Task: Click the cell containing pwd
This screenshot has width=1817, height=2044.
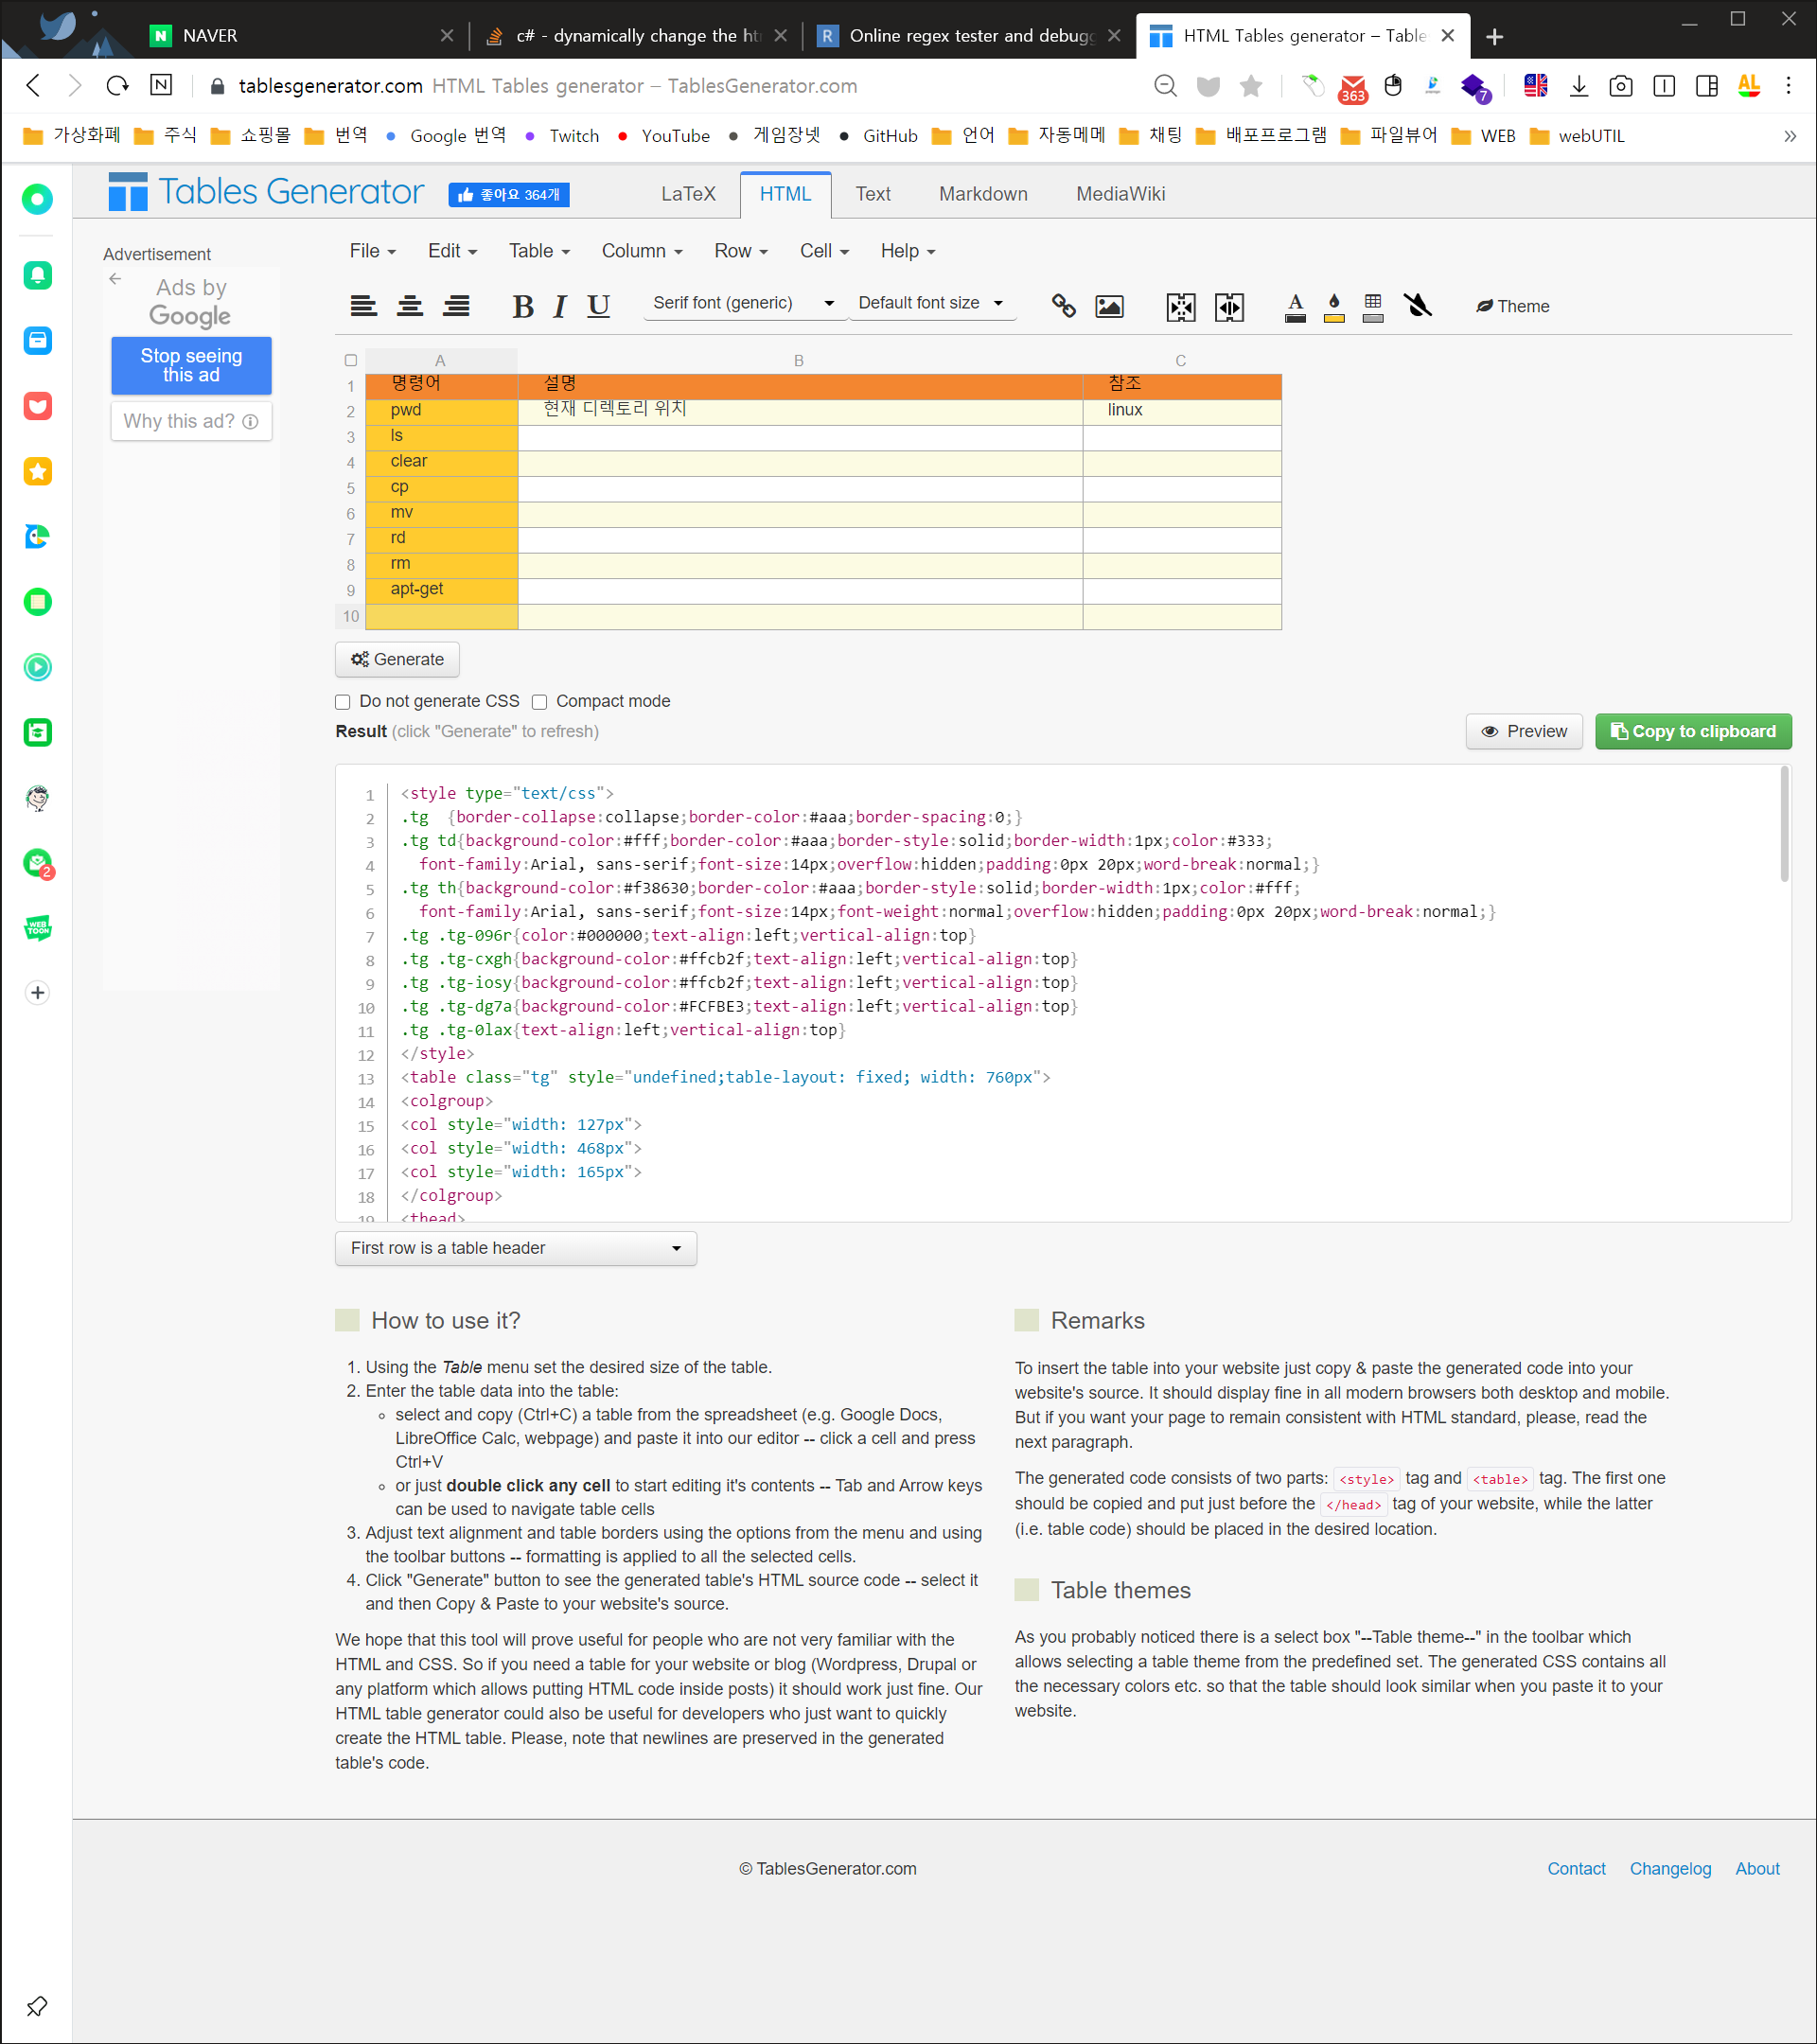Action: (x=441, y=410)
